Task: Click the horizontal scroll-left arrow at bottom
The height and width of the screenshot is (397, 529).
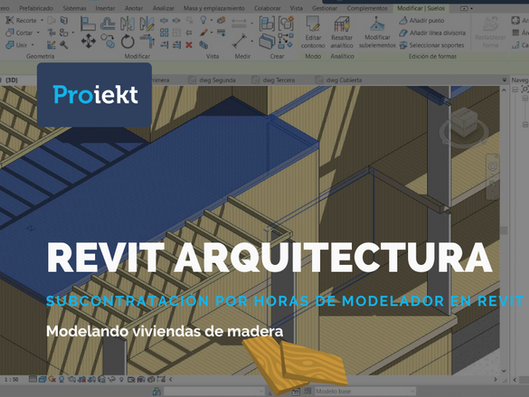Action: point(170,380)
